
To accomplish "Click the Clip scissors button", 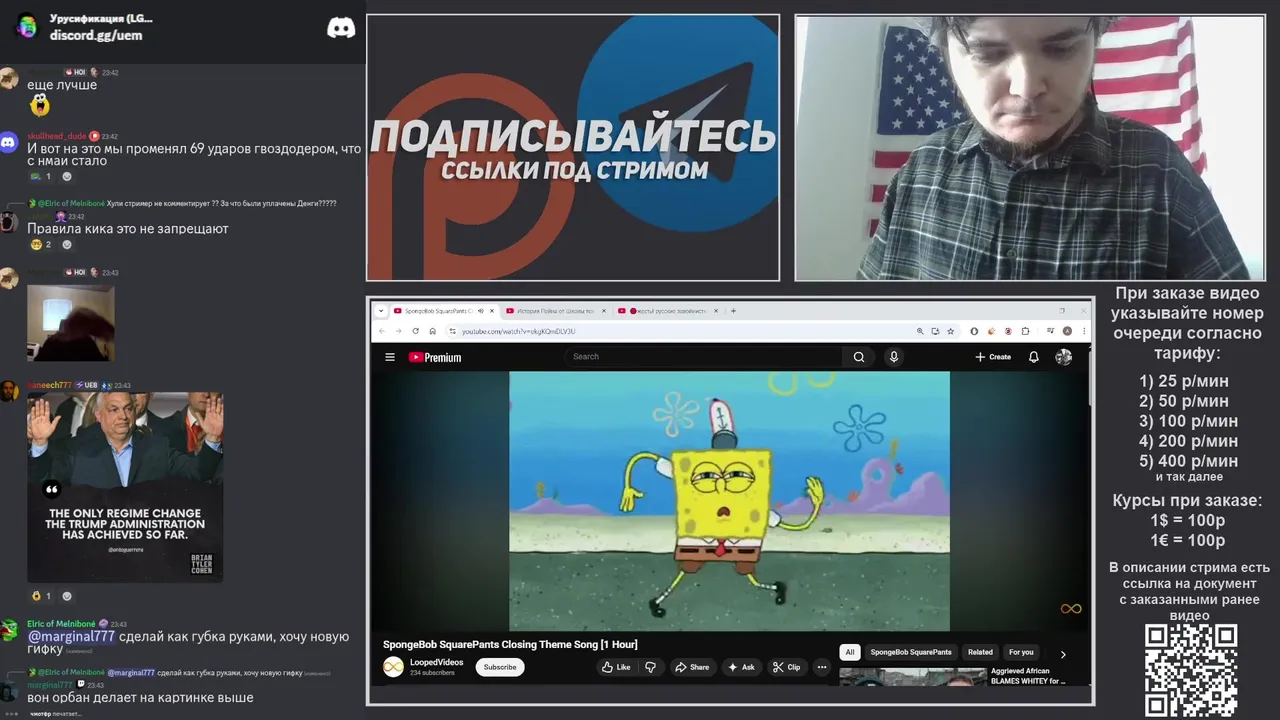I will pos(787,667).
